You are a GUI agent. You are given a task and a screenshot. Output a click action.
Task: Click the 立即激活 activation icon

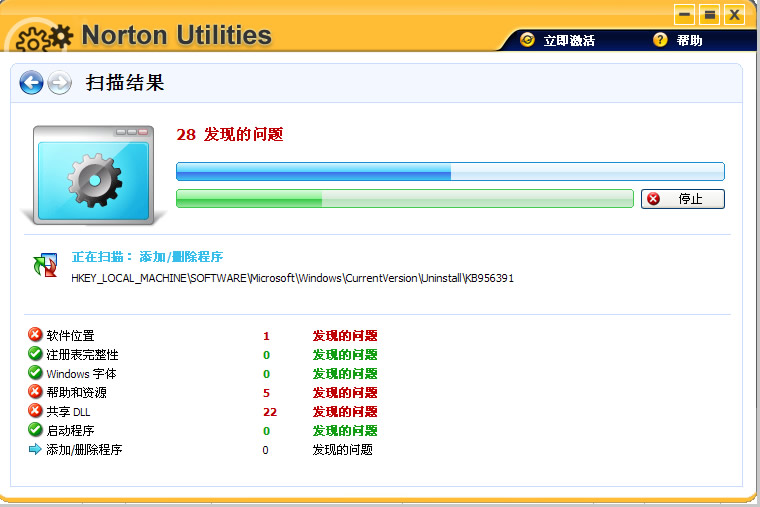click(x=527, y=40)
